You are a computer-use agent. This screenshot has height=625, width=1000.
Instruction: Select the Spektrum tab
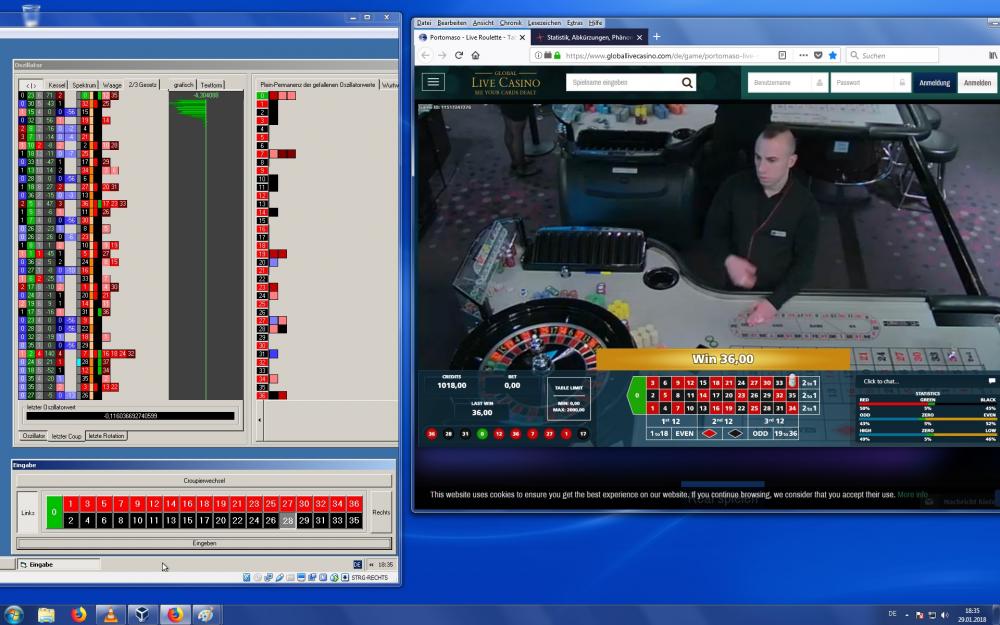[x=84, y=85]
